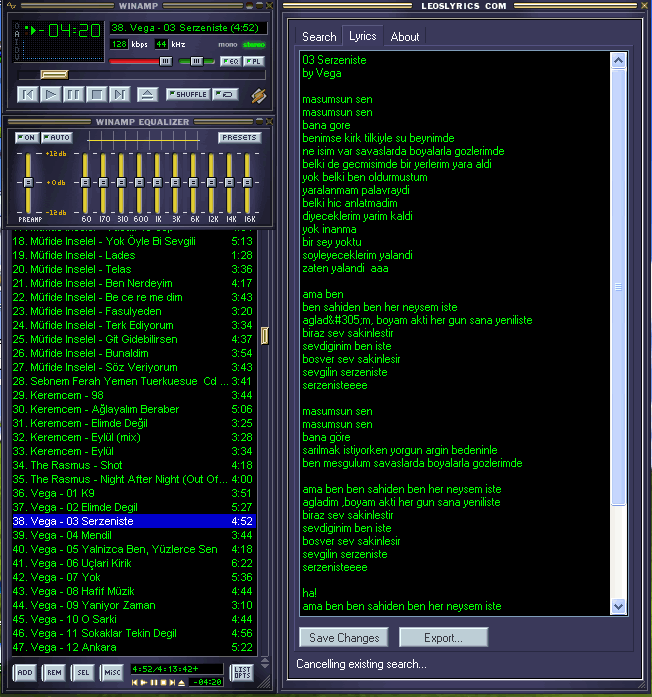Select playlist item 34 The Rasmus - Shot
Screen dimensions: 652x697
[134, 465]
